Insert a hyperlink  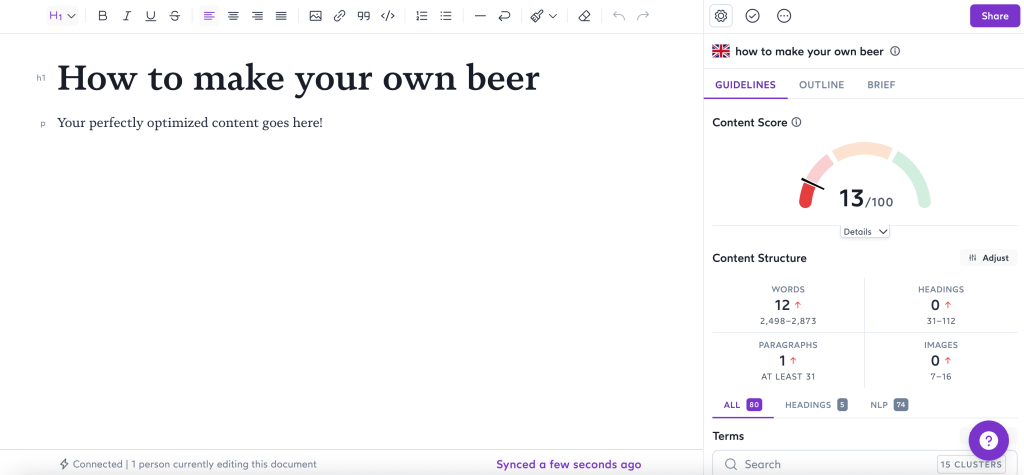pyautogui.click(x=340, y=16)
